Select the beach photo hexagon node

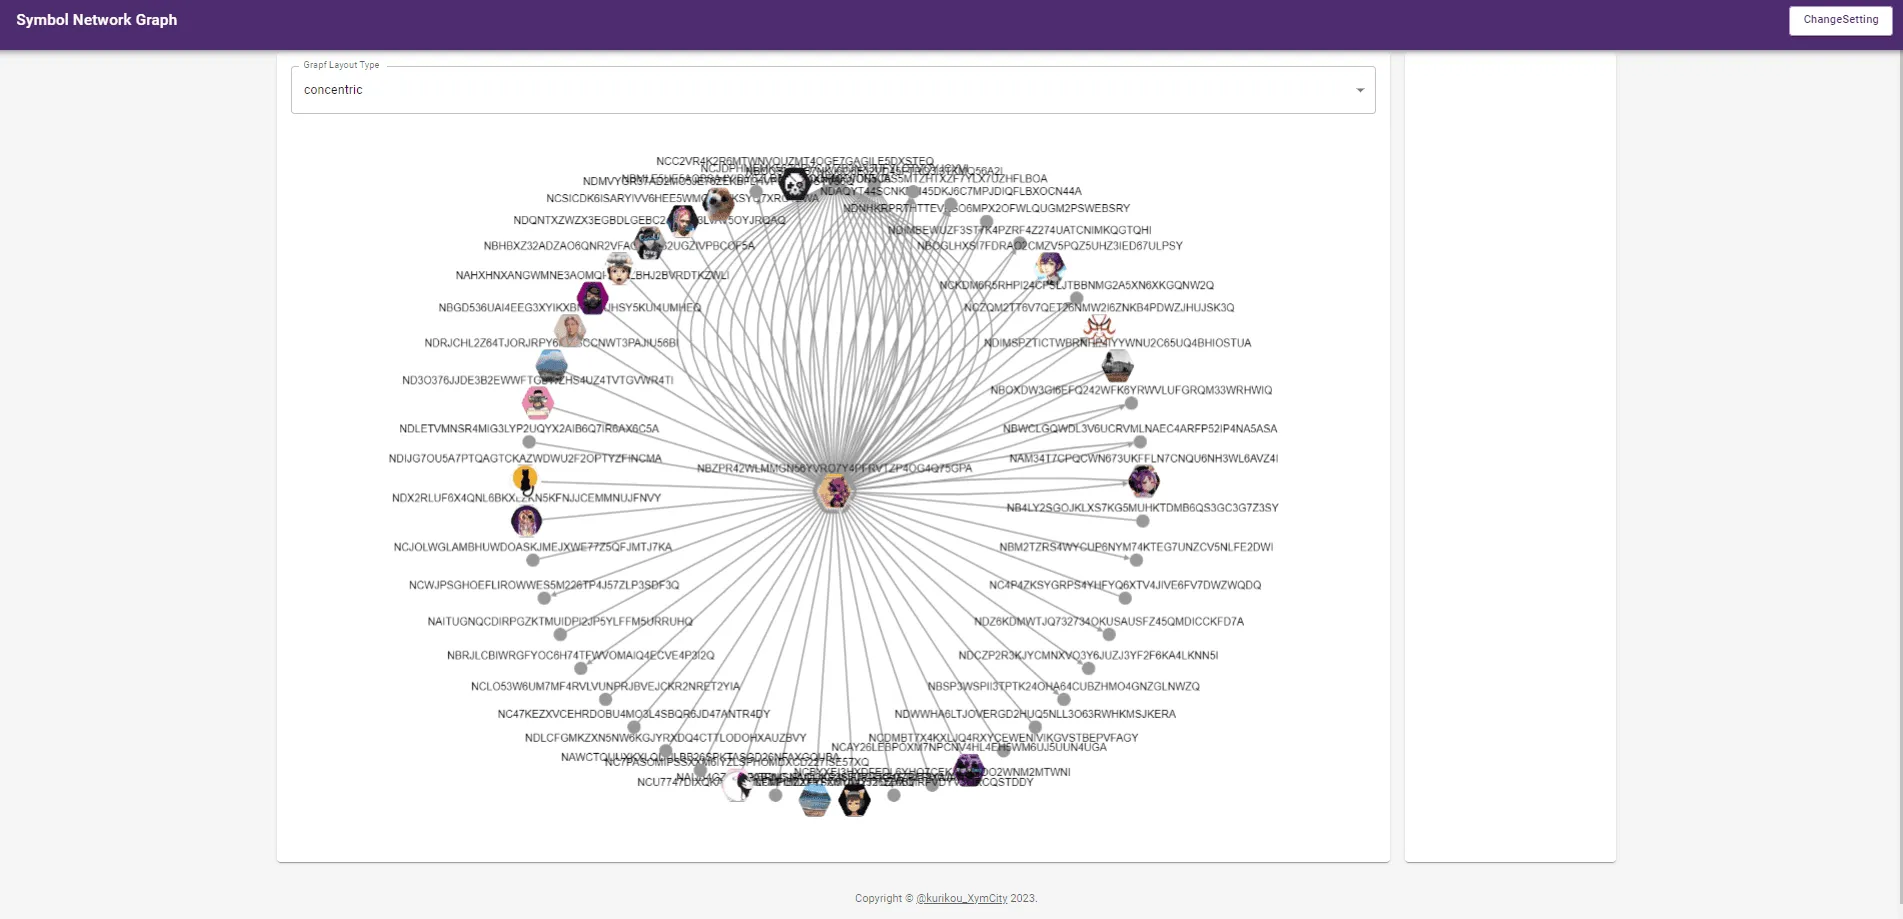815,800
